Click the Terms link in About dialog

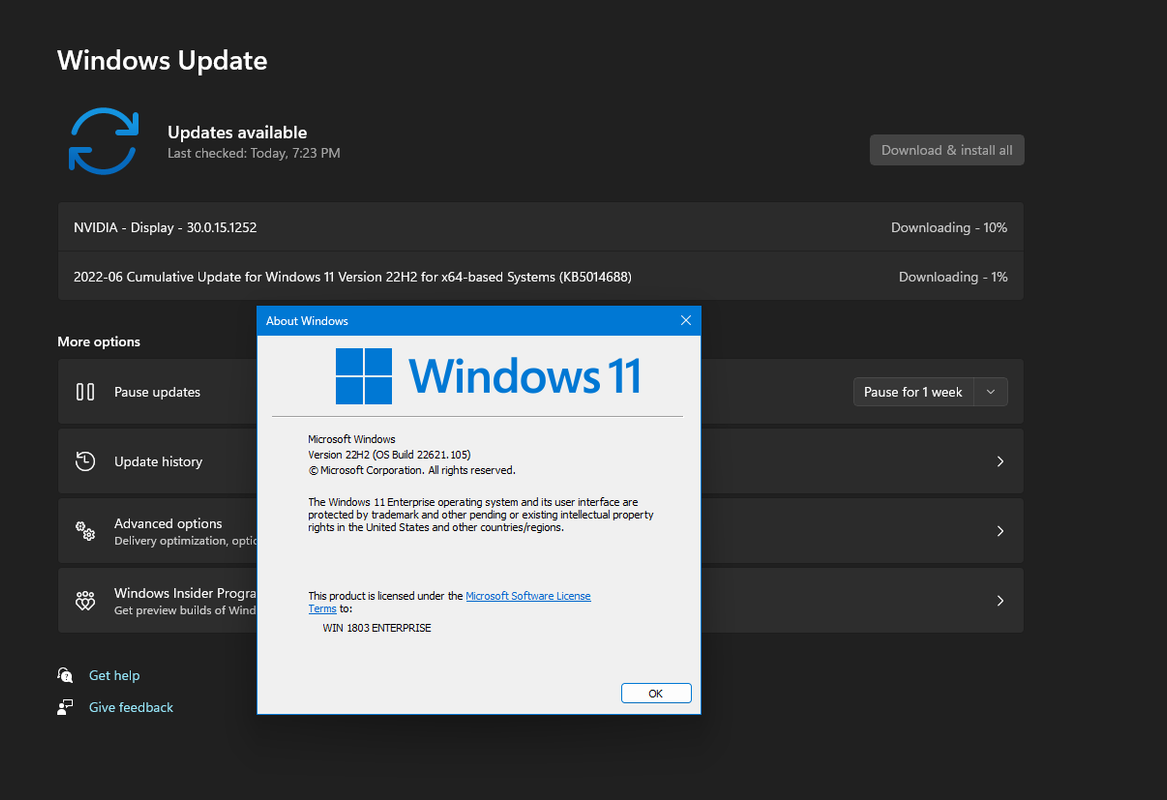[322, 609]
